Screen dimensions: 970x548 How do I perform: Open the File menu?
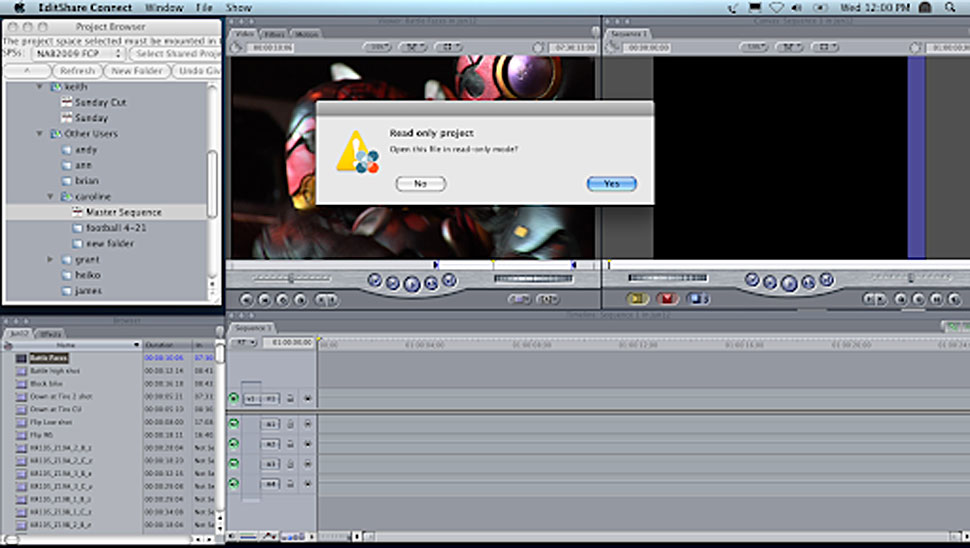tap(204, 7)
